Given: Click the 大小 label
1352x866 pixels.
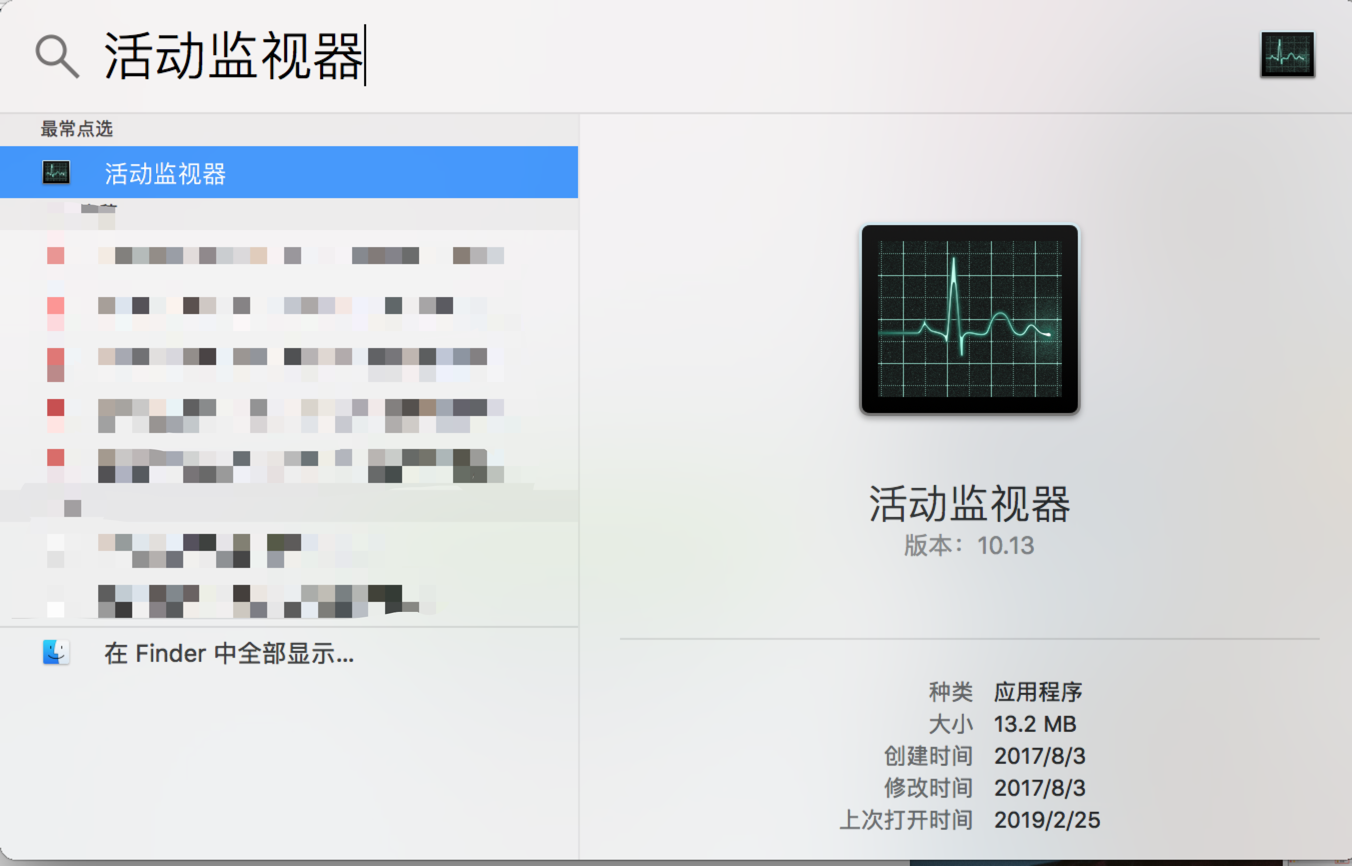Looking at the screenshot, I should pos(950,724).
